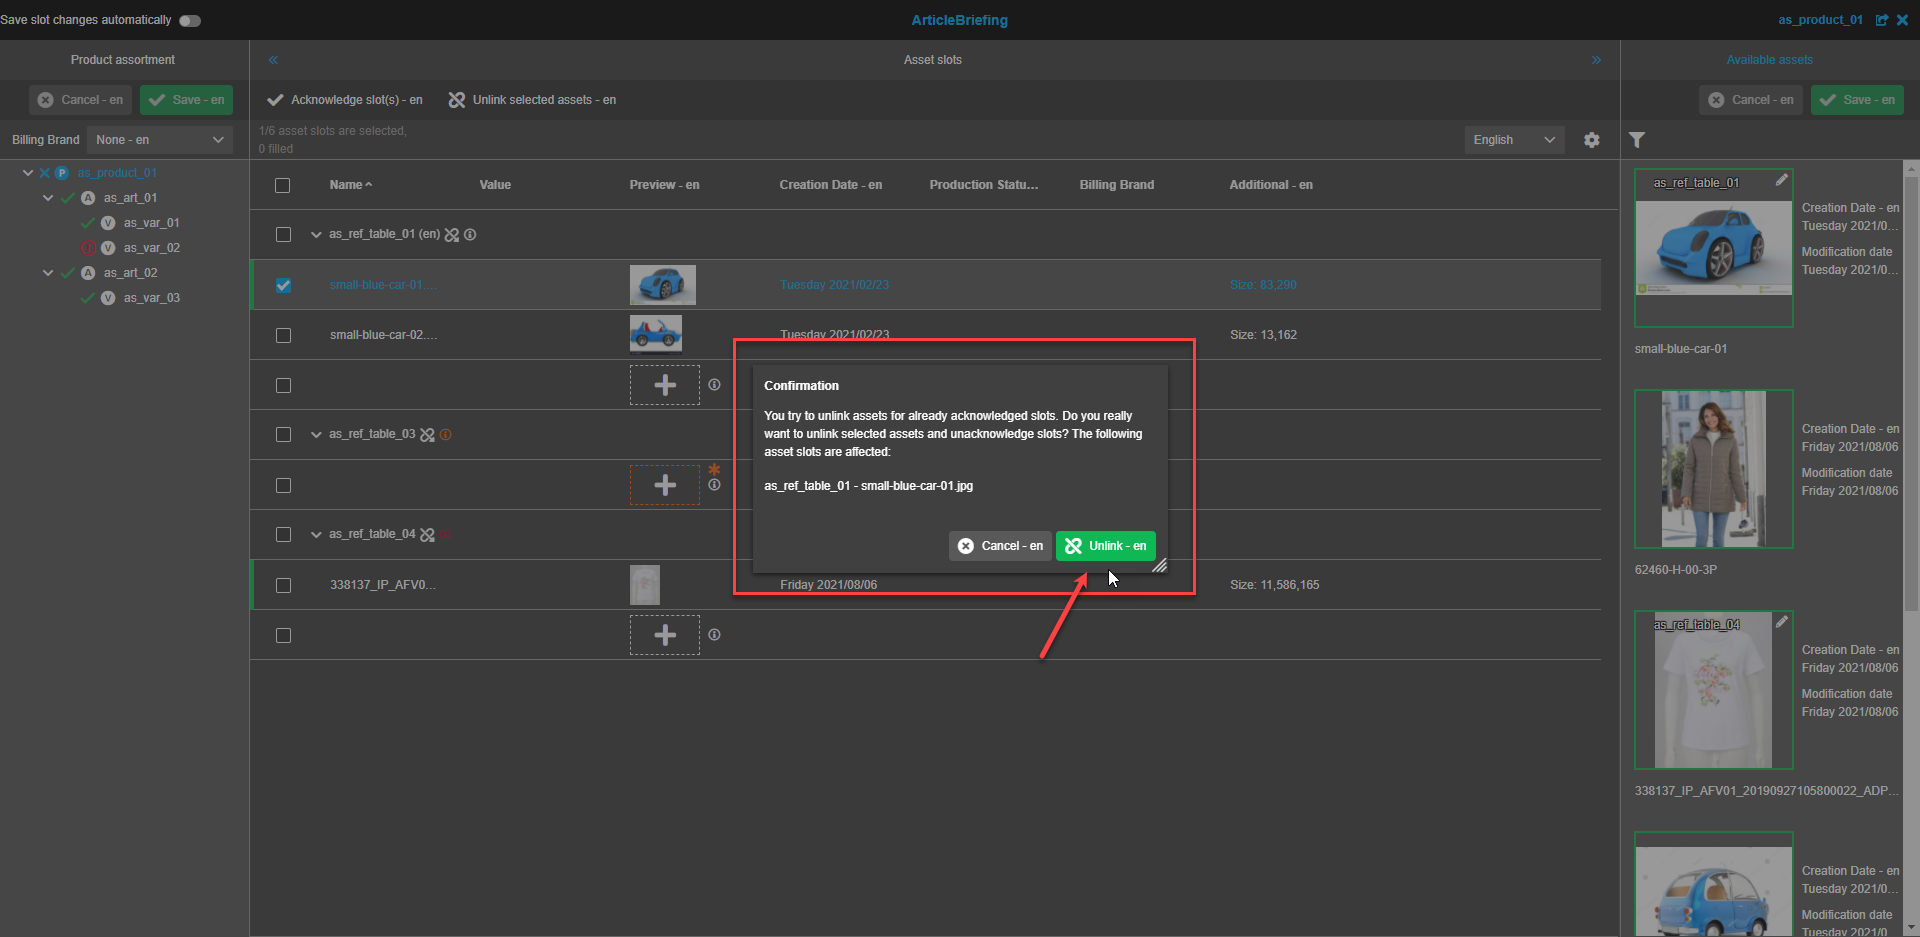Image resolution: width=1920 pixels, height=937 pixels.
Task: Collapse the as_ref_table_04 group chevron
Action: tap(316, 533)
